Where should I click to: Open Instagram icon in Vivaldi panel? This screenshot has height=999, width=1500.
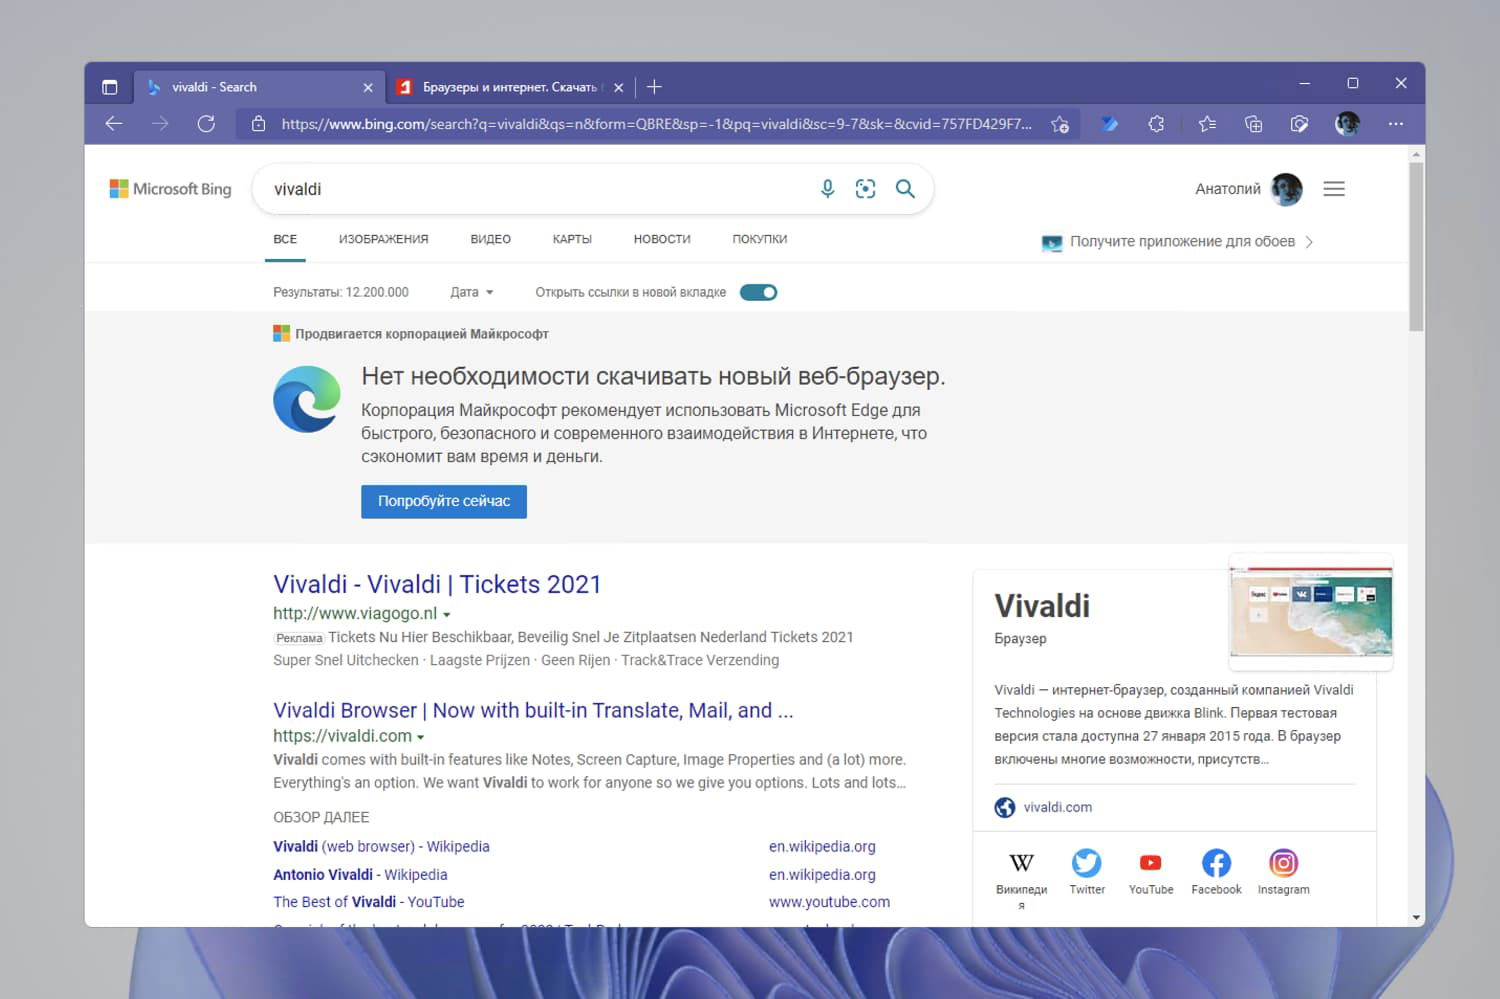click(x=1283, y=863)
